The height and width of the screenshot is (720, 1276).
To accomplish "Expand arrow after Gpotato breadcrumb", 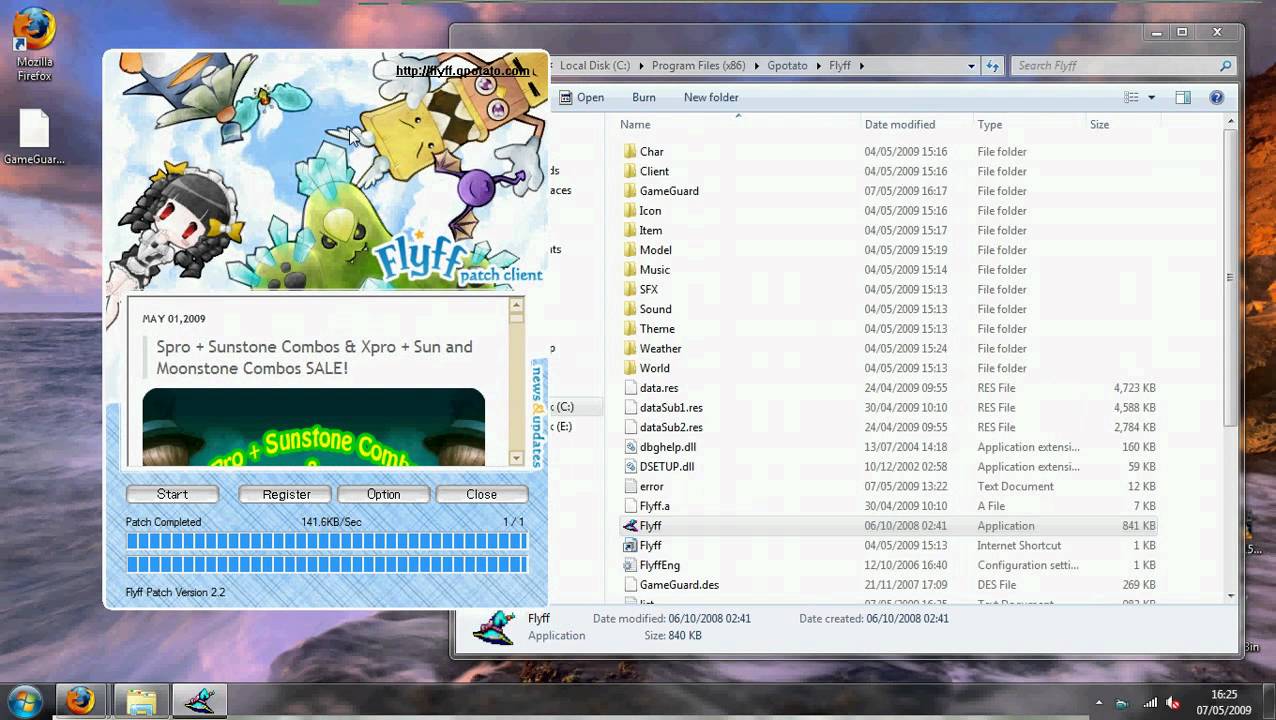I will tap(818, 66).
